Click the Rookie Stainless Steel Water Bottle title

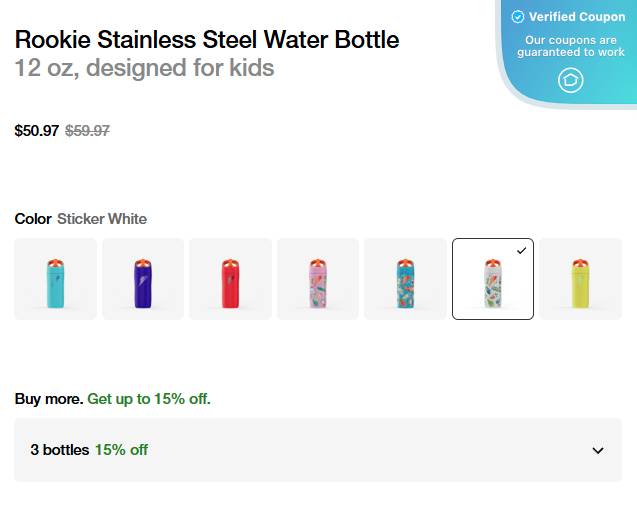point(207,40)
